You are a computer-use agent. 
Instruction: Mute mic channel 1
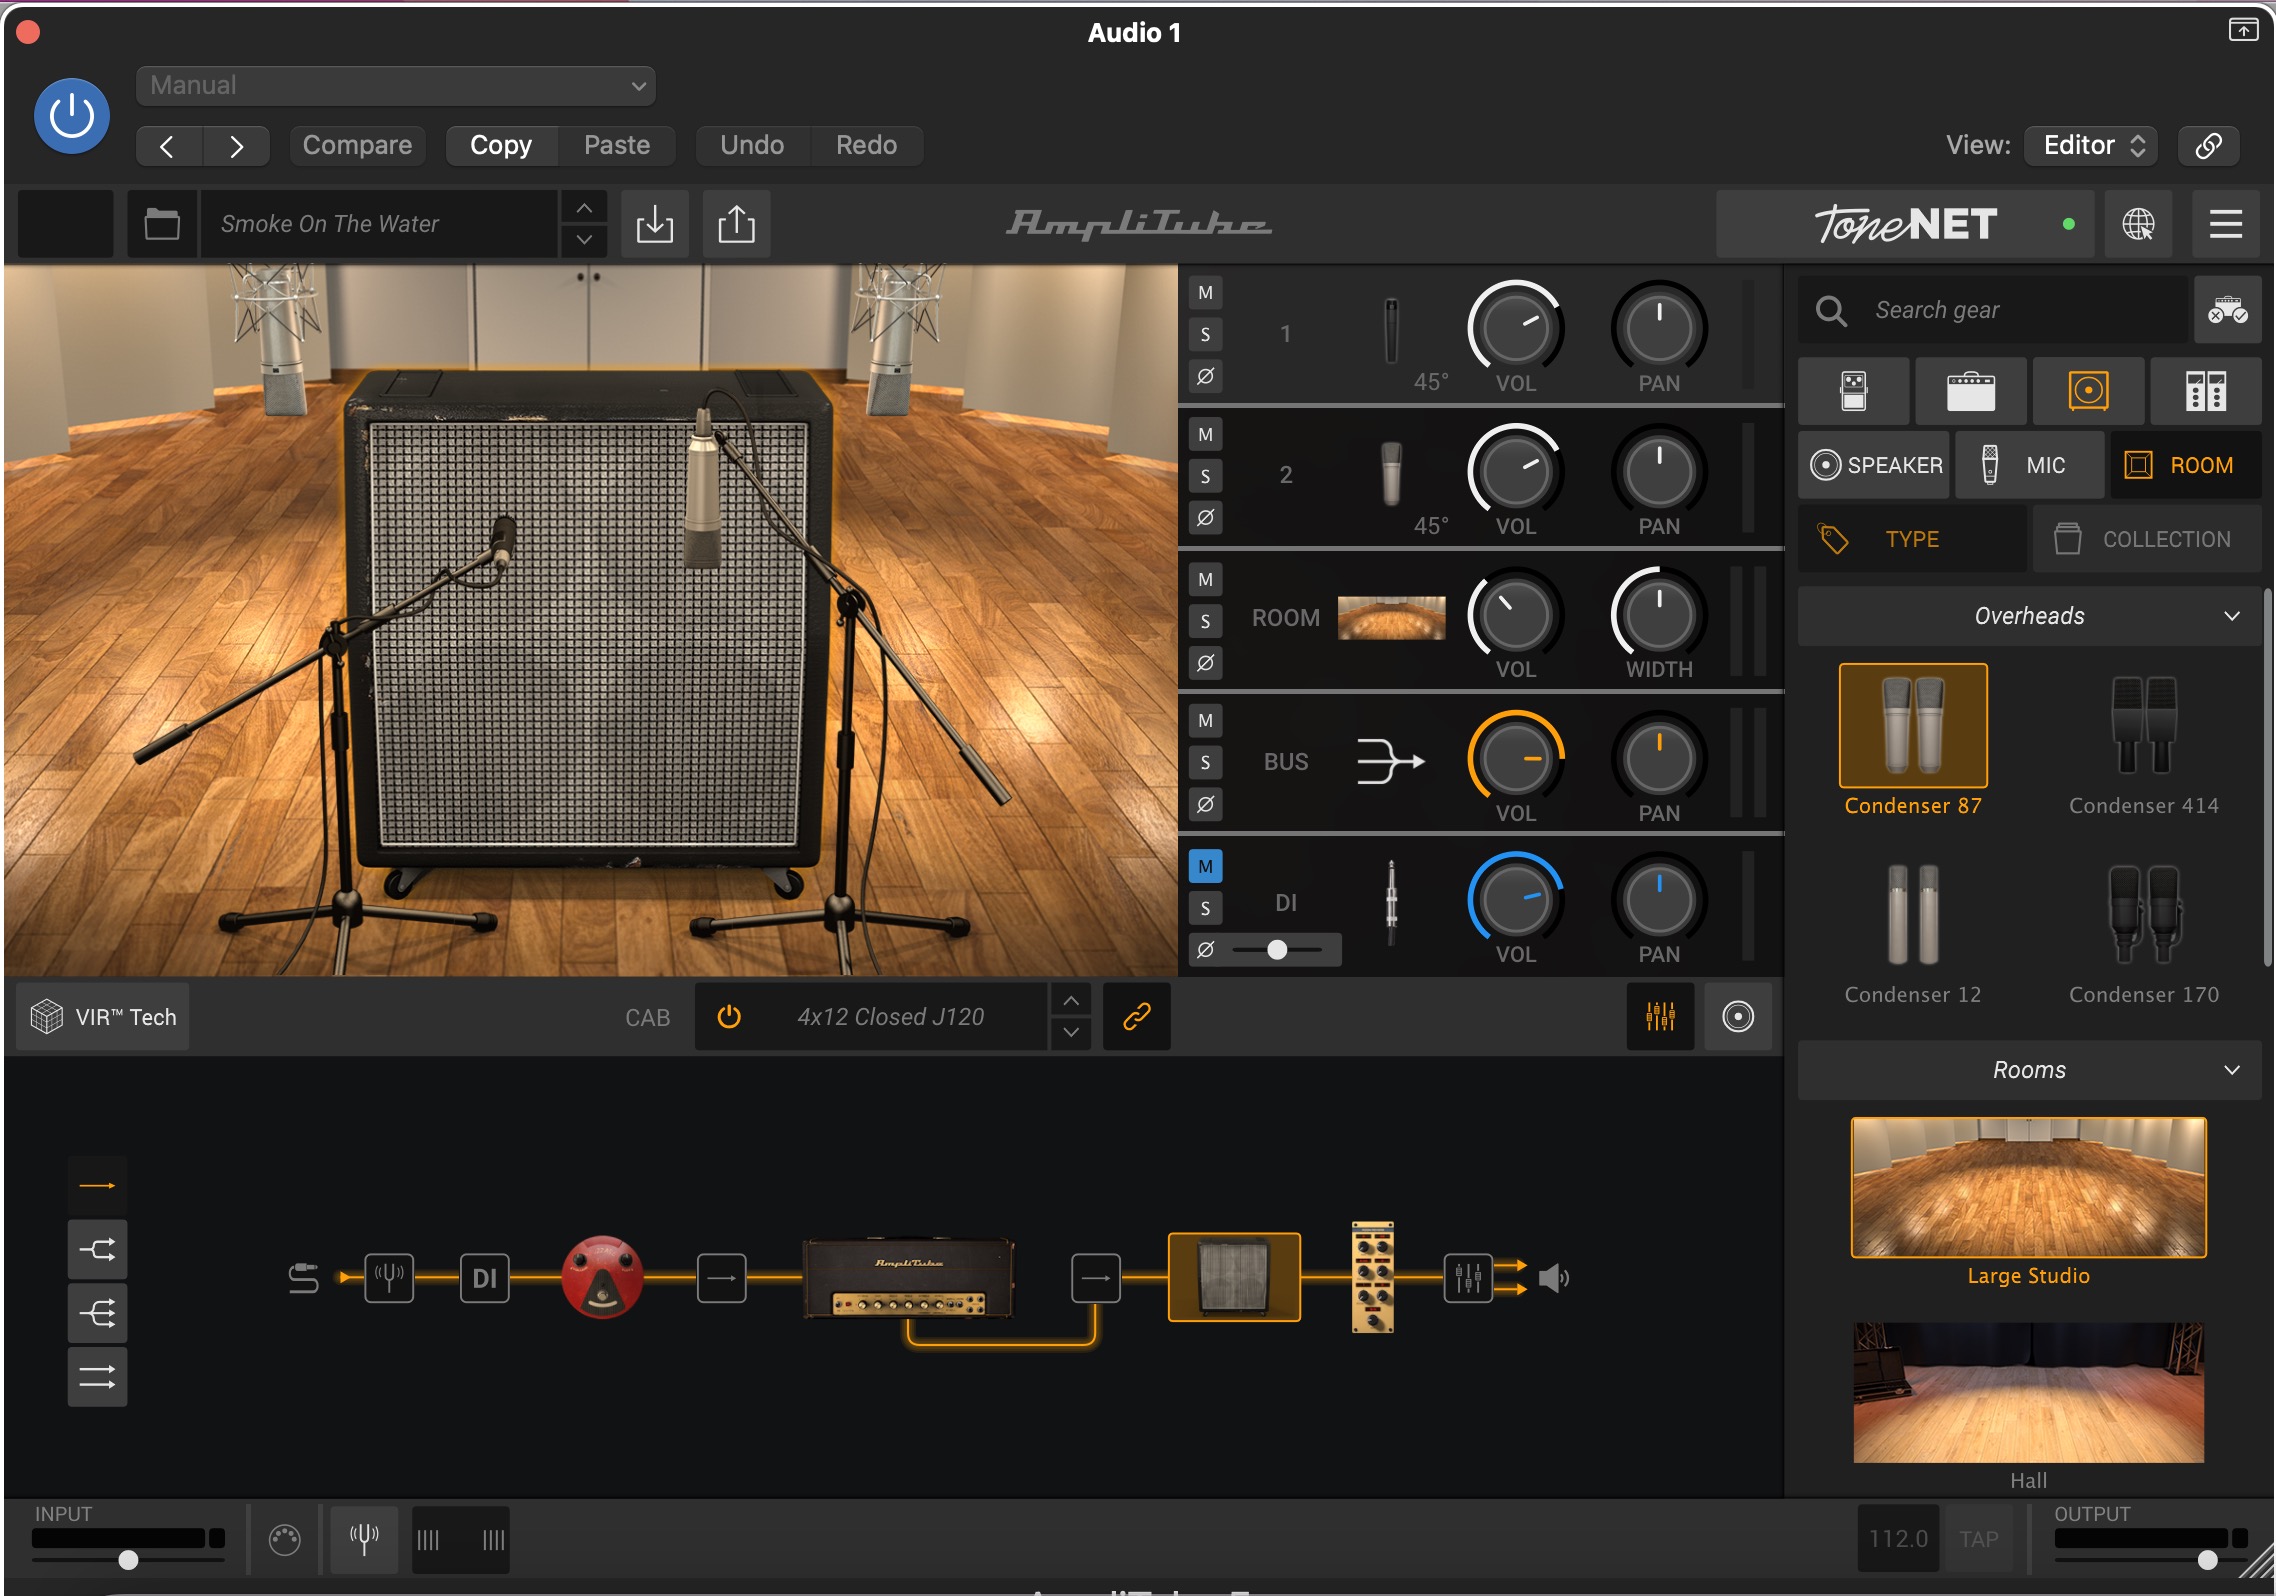(x=1205, y=293)
